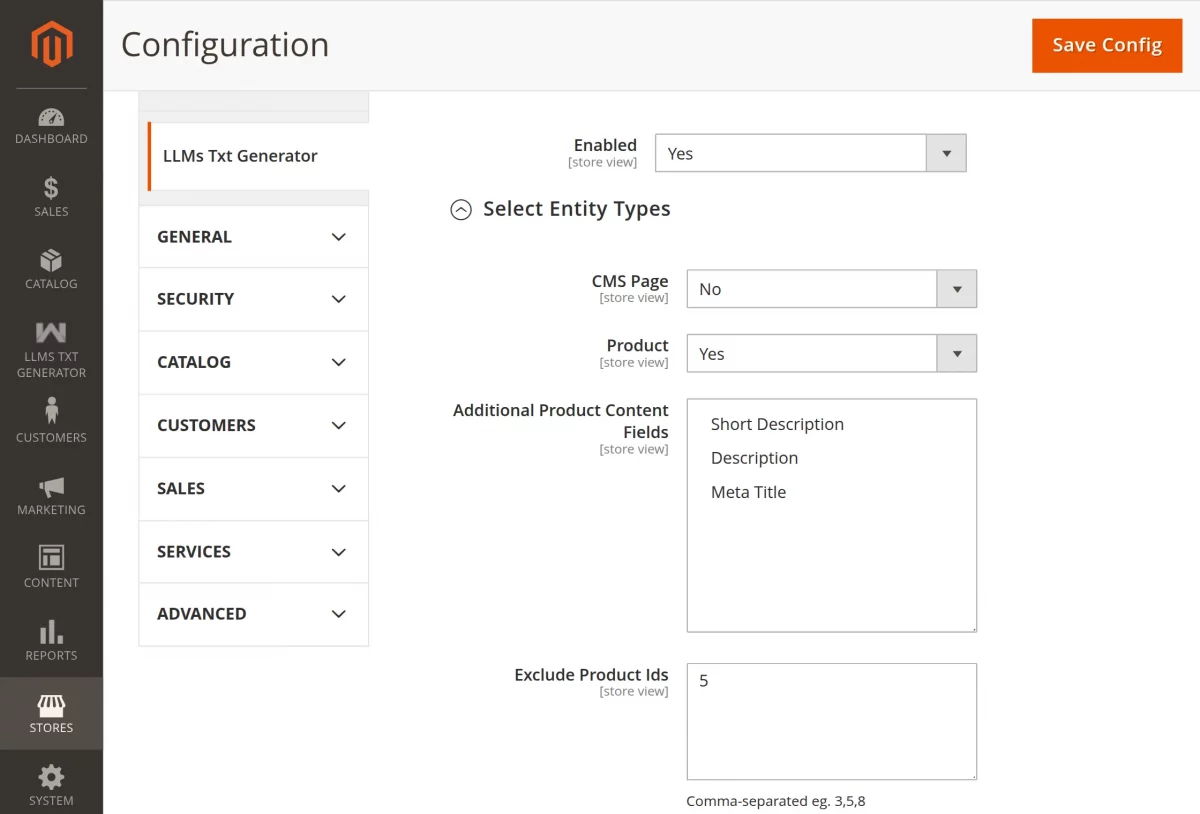Select Short Description in the multiselect list
The width and height of the screenshot is (1200, 814).
(777, 424)
